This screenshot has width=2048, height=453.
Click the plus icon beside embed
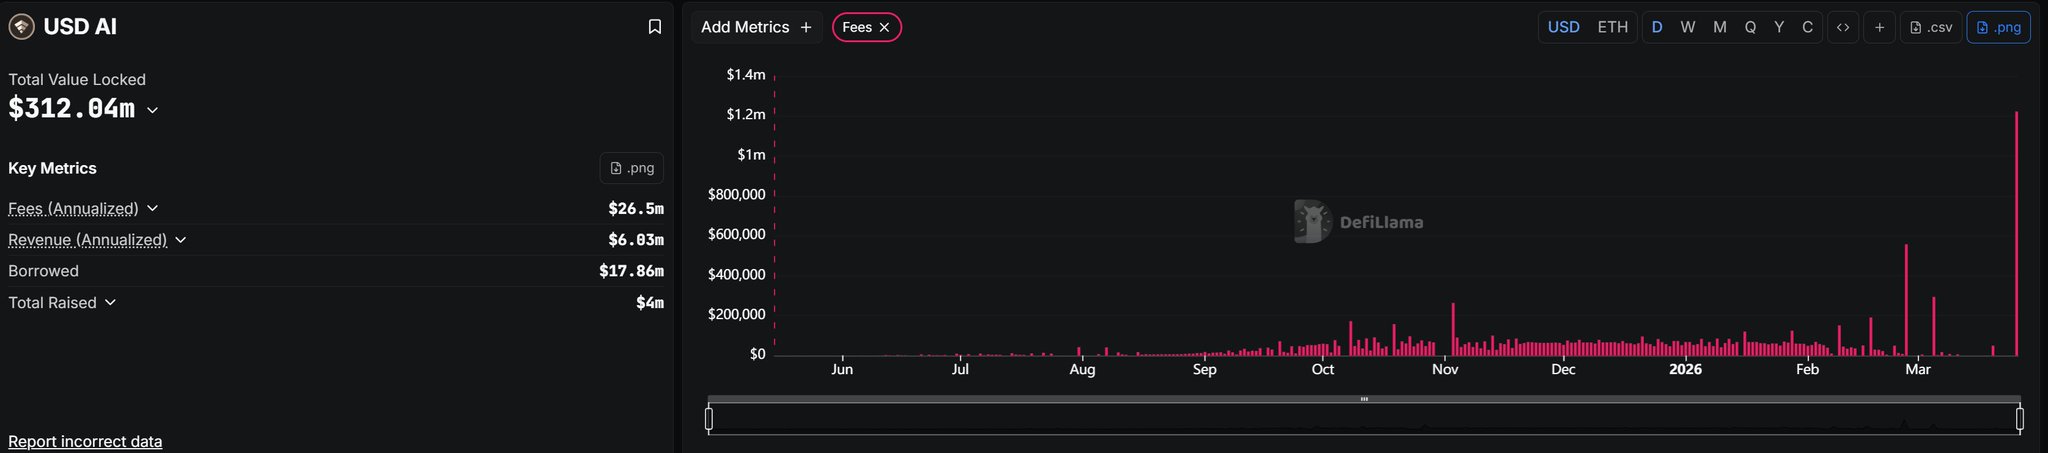tap(1879, 28)
